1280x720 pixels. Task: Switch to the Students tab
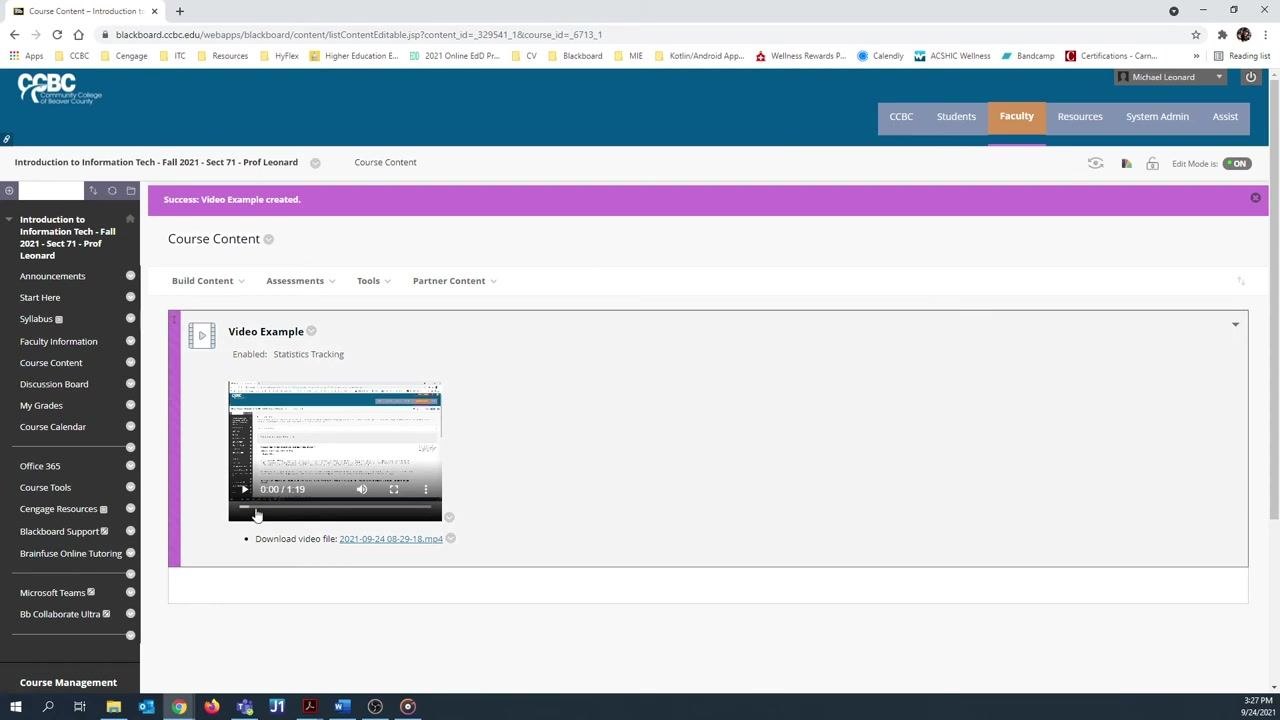(956, 117)
